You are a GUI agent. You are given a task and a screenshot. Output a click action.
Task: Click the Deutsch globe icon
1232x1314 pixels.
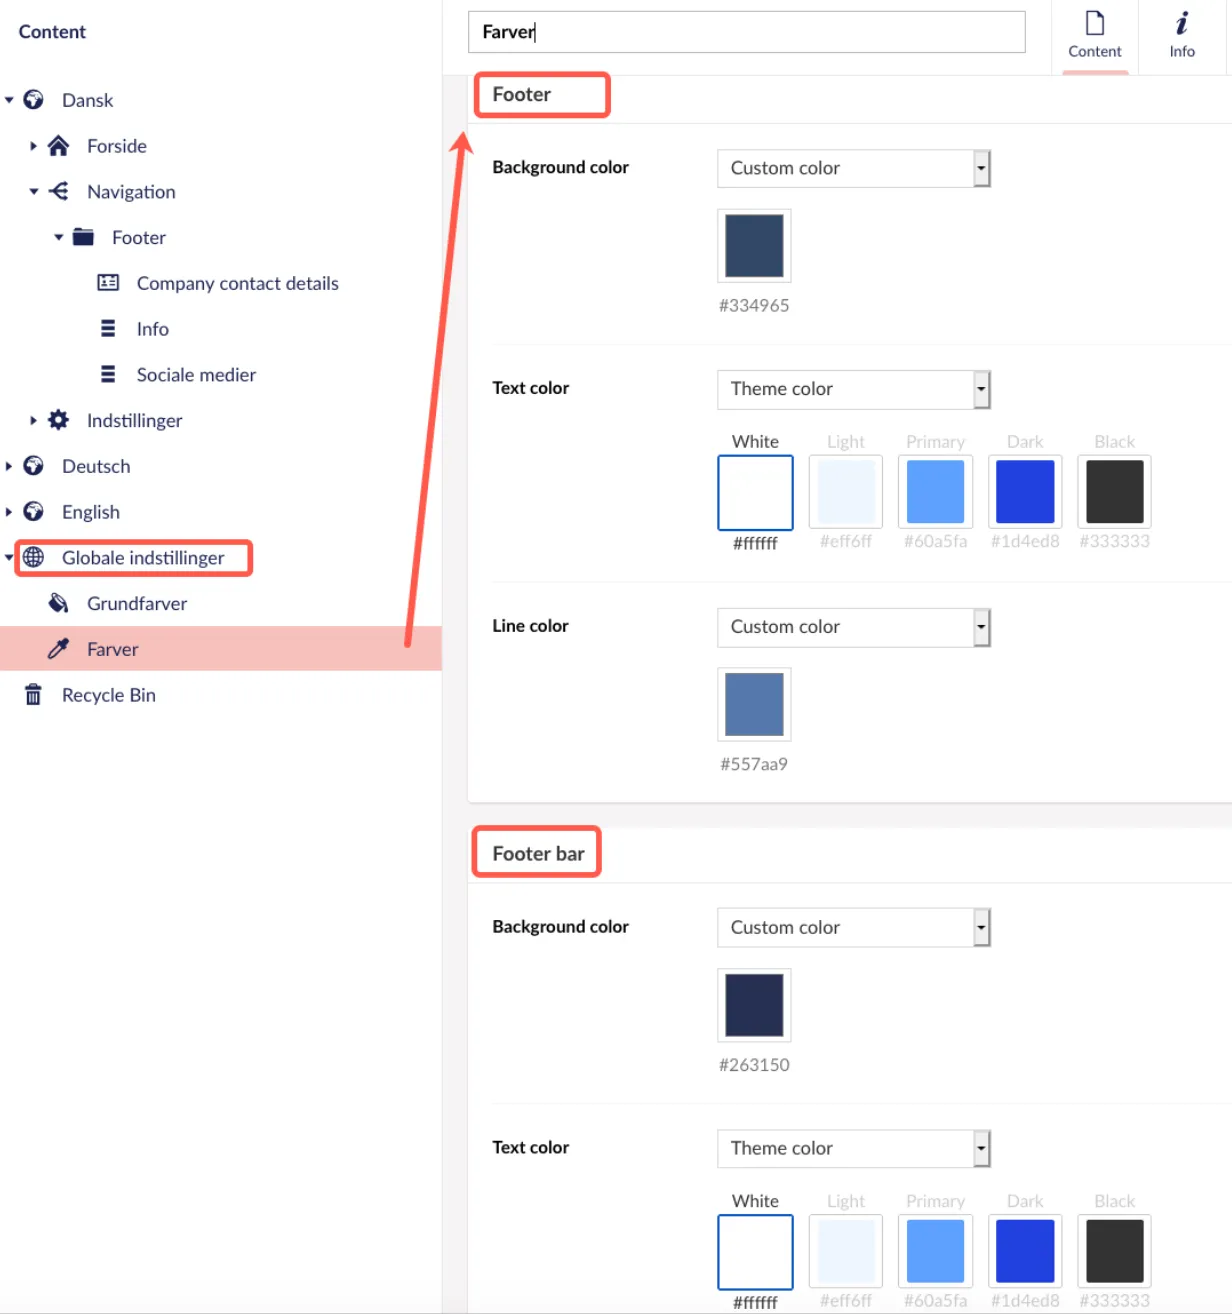[34, 466]
